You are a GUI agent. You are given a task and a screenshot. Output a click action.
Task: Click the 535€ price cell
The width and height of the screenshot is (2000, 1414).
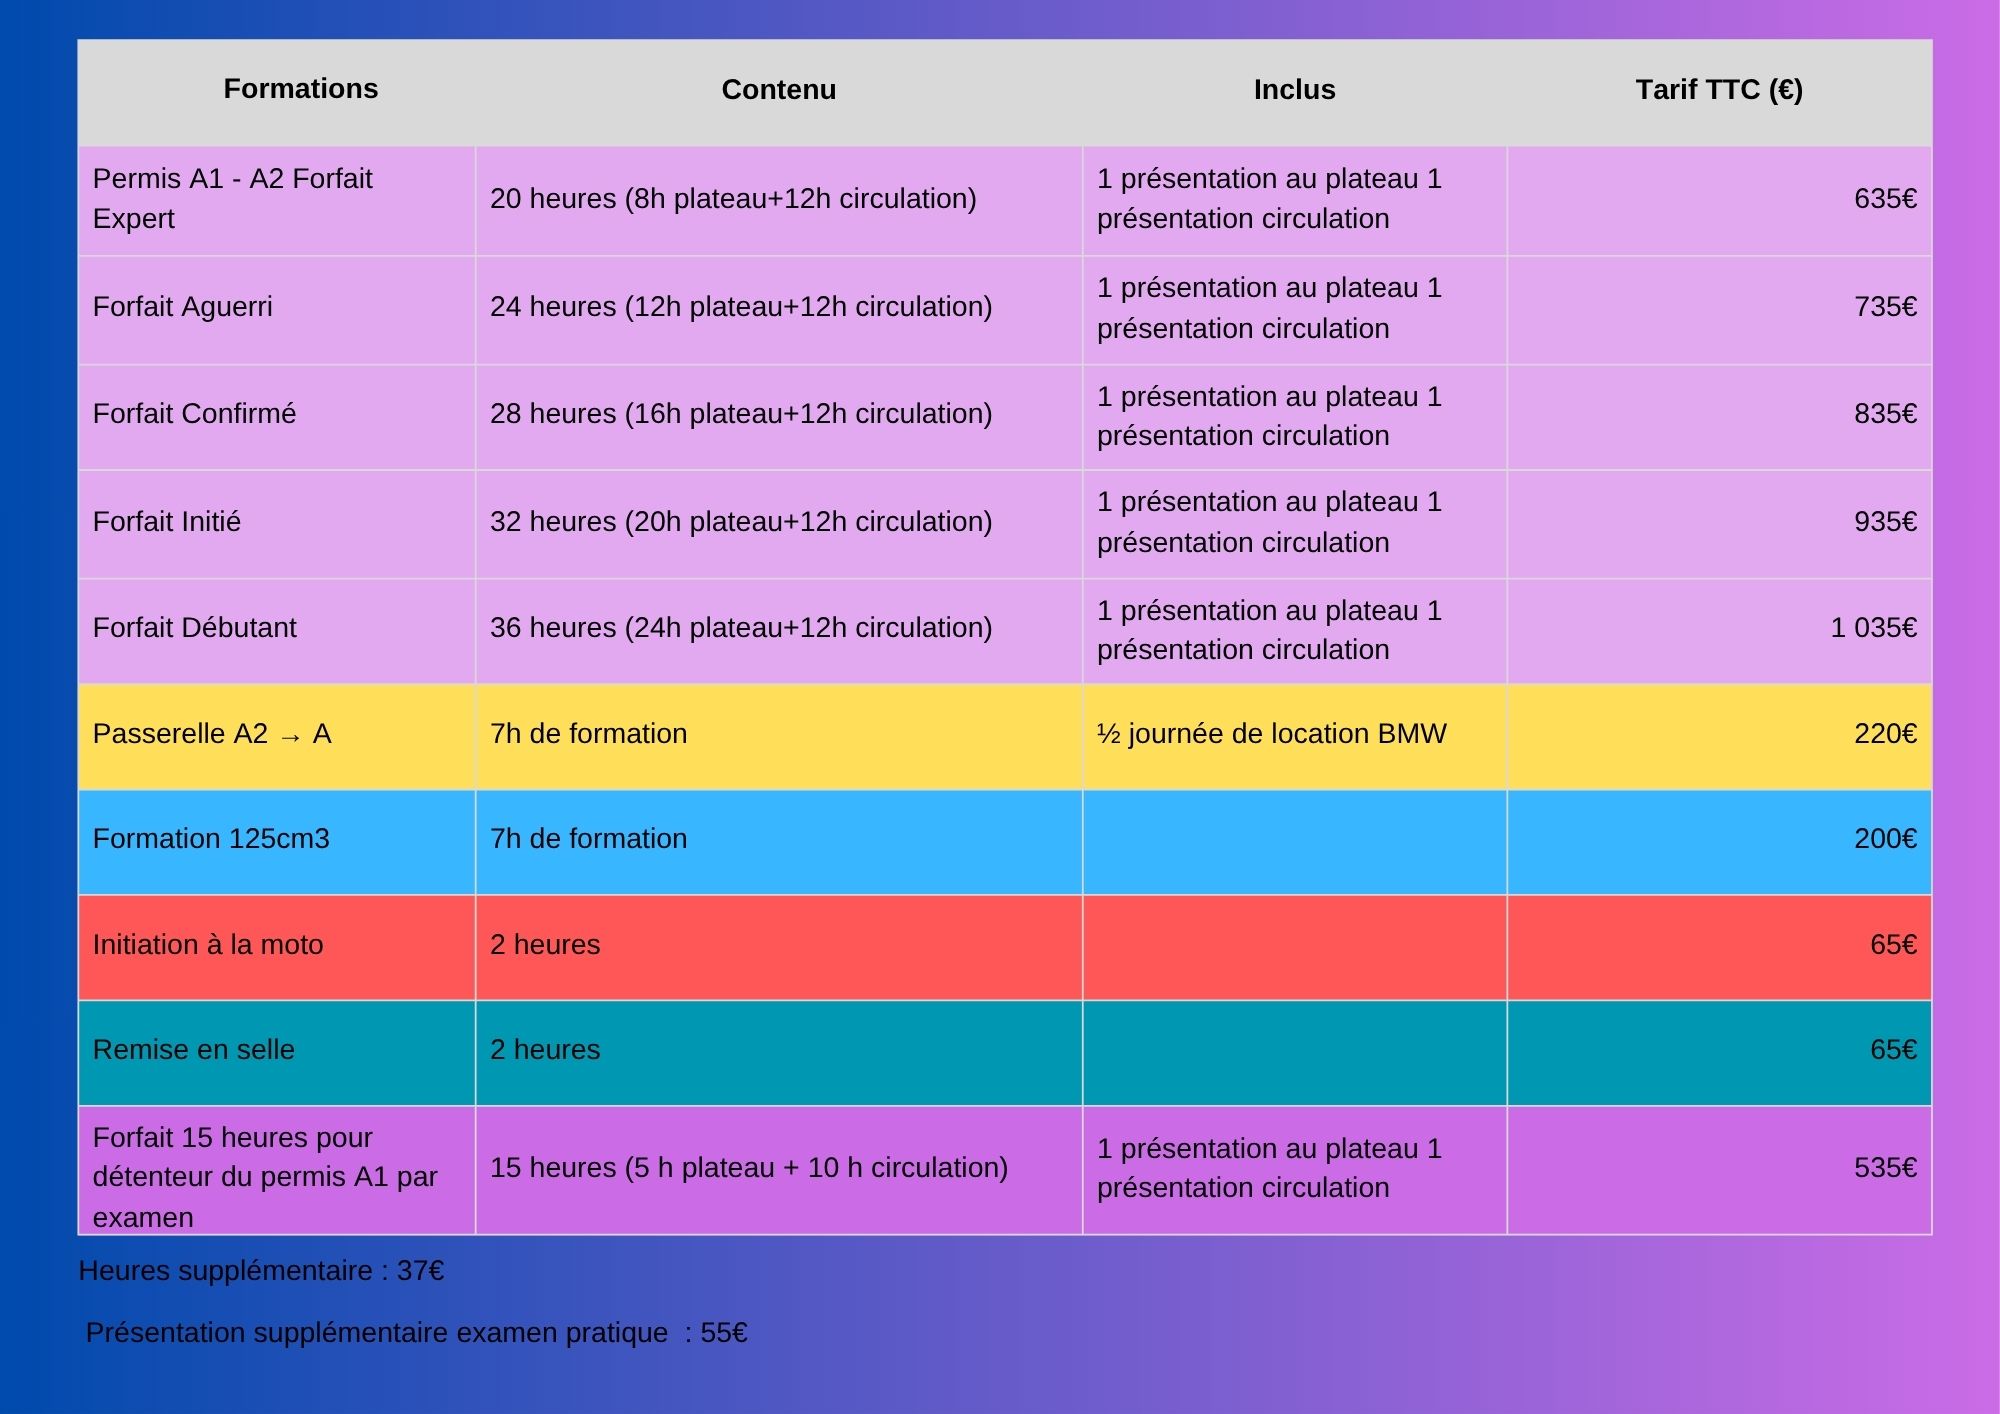tap(1884, 1168)
